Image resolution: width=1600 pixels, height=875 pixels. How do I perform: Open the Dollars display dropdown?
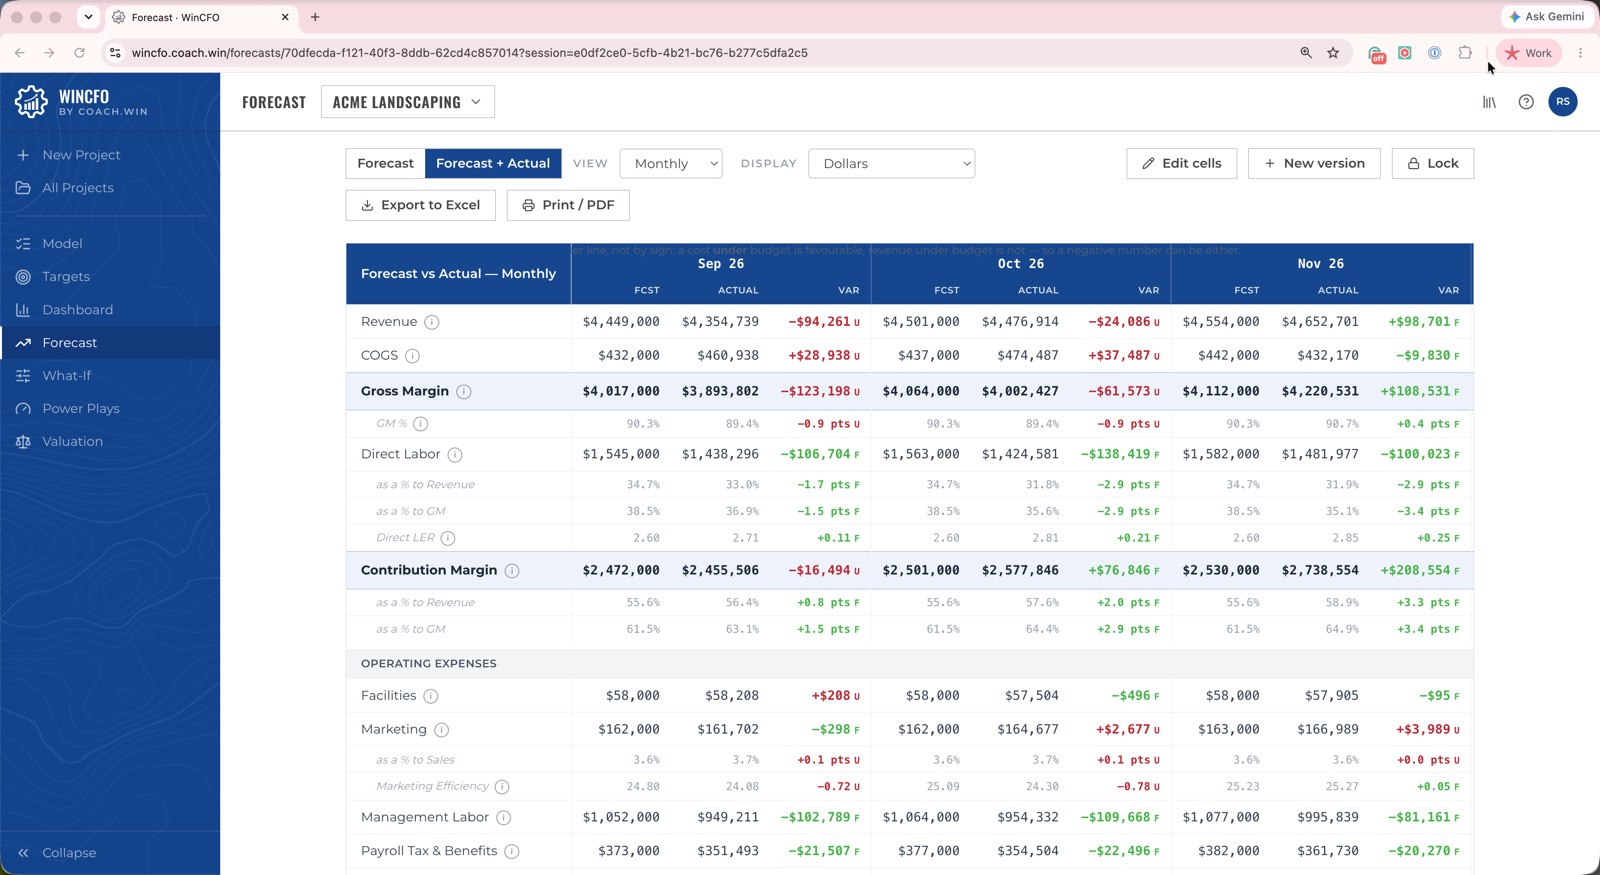coord(891,164)
